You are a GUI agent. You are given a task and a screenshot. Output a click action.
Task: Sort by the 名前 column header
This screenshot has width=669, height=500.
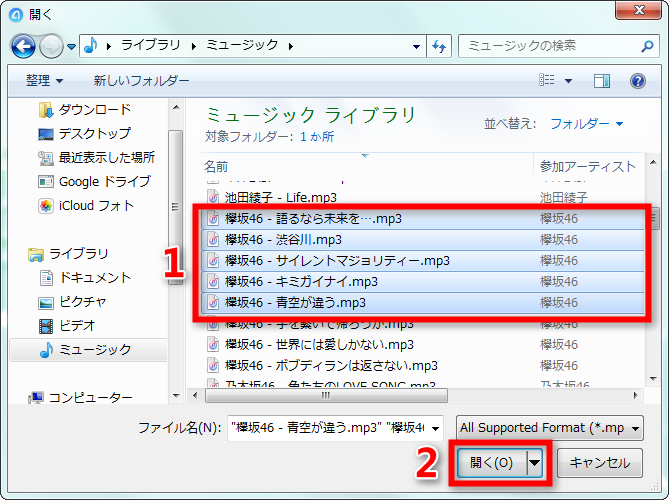(368, 166)
